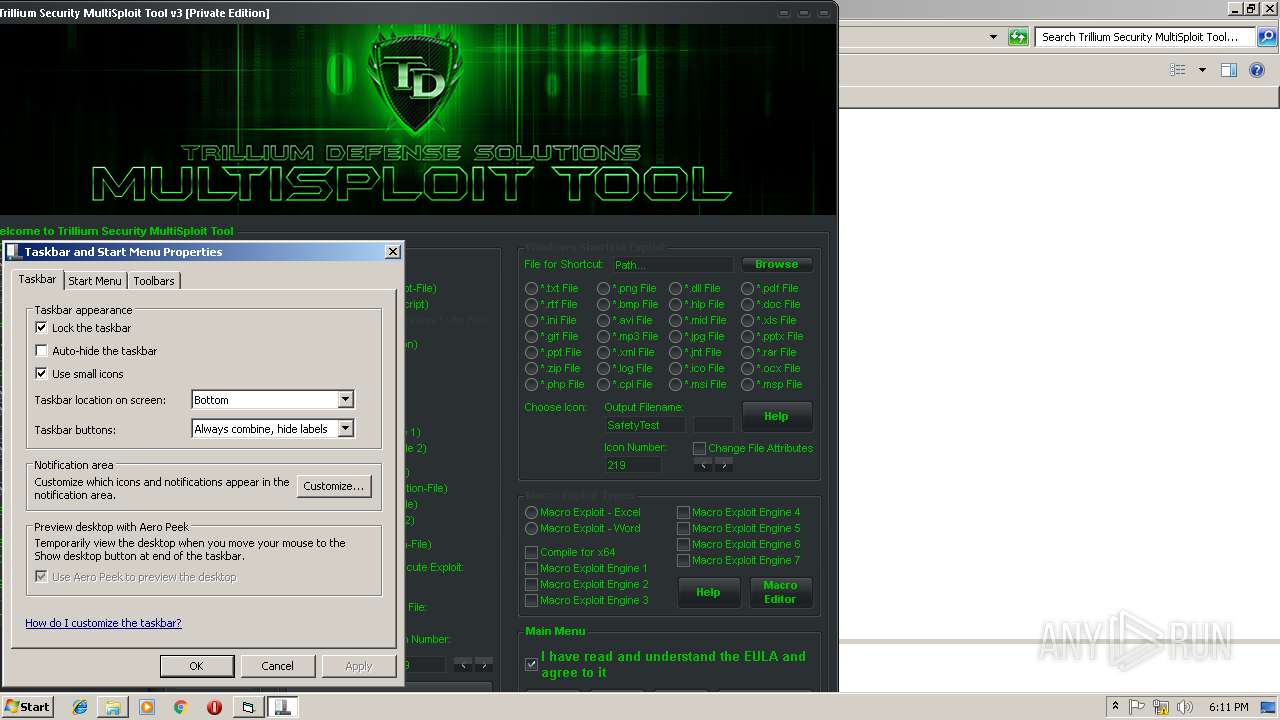Check Compile for x64 option

point(531,552)
